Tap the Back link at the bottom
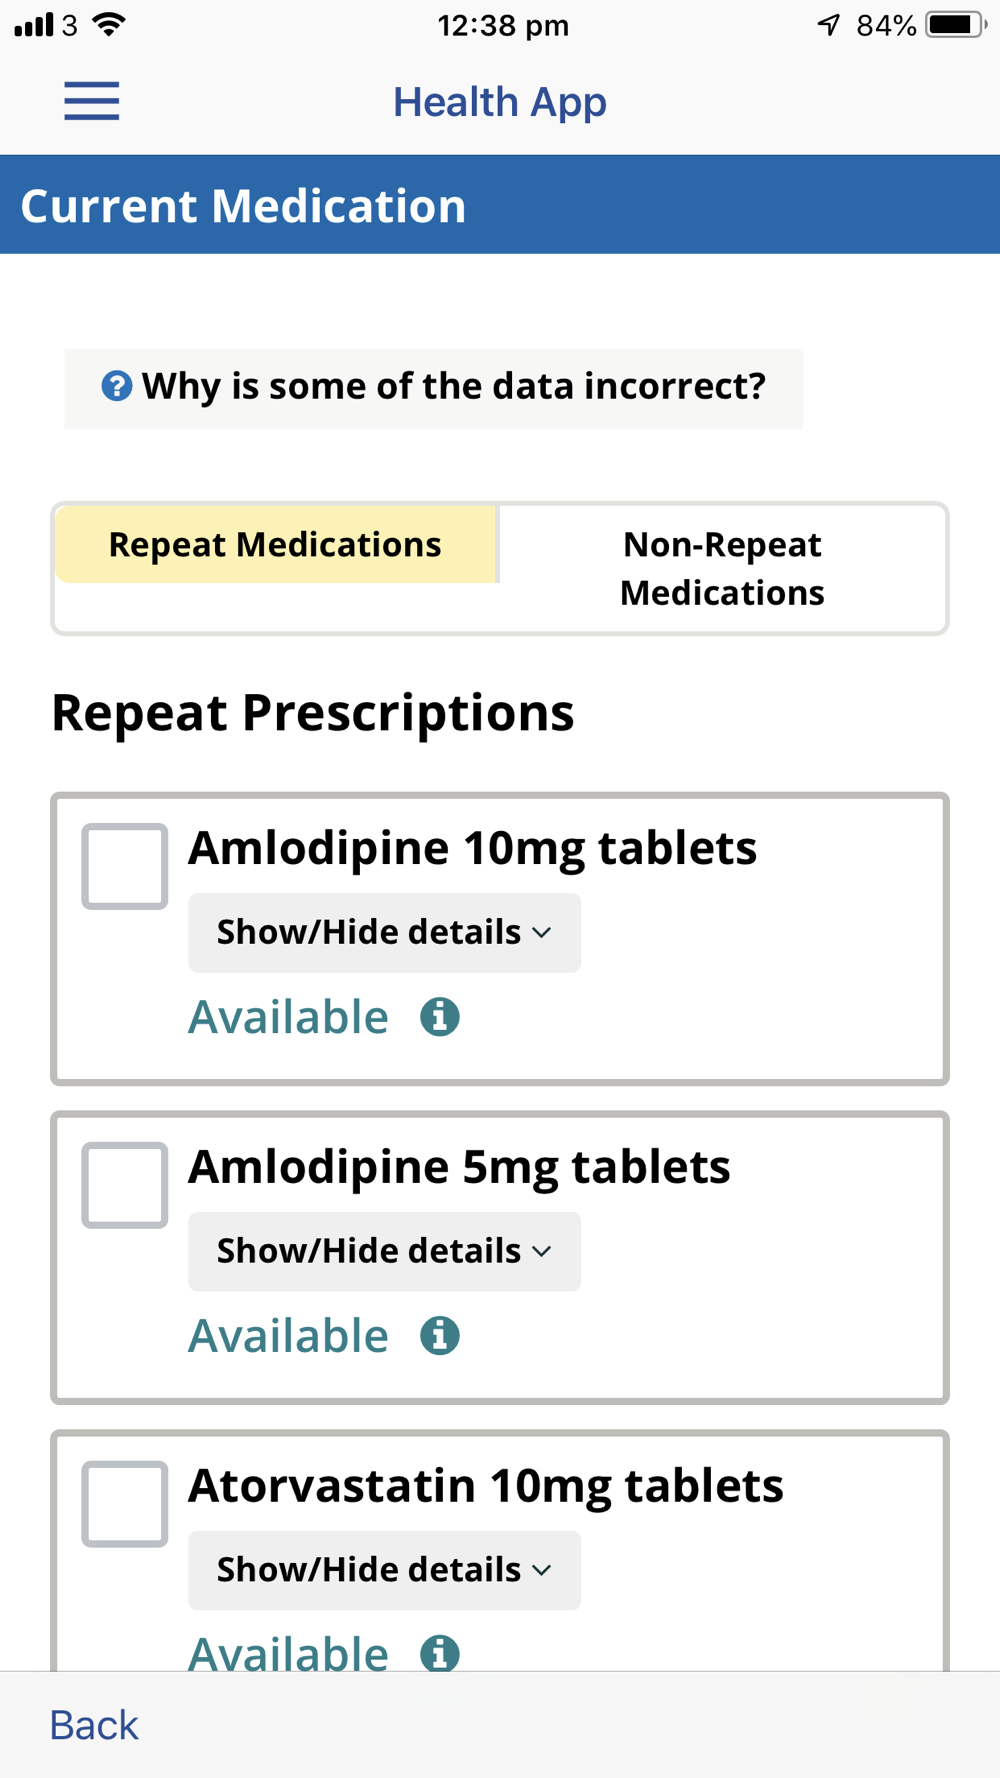The width and height of the screenshot is (1000, 1778). click(x=94, y=1726)
